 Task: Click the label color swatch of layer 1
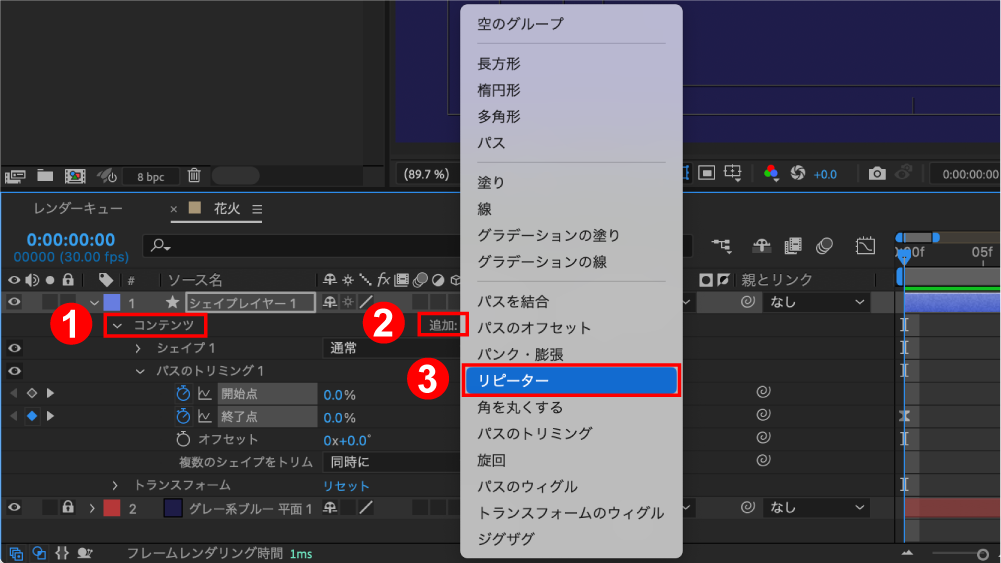[x=112, y=302]
